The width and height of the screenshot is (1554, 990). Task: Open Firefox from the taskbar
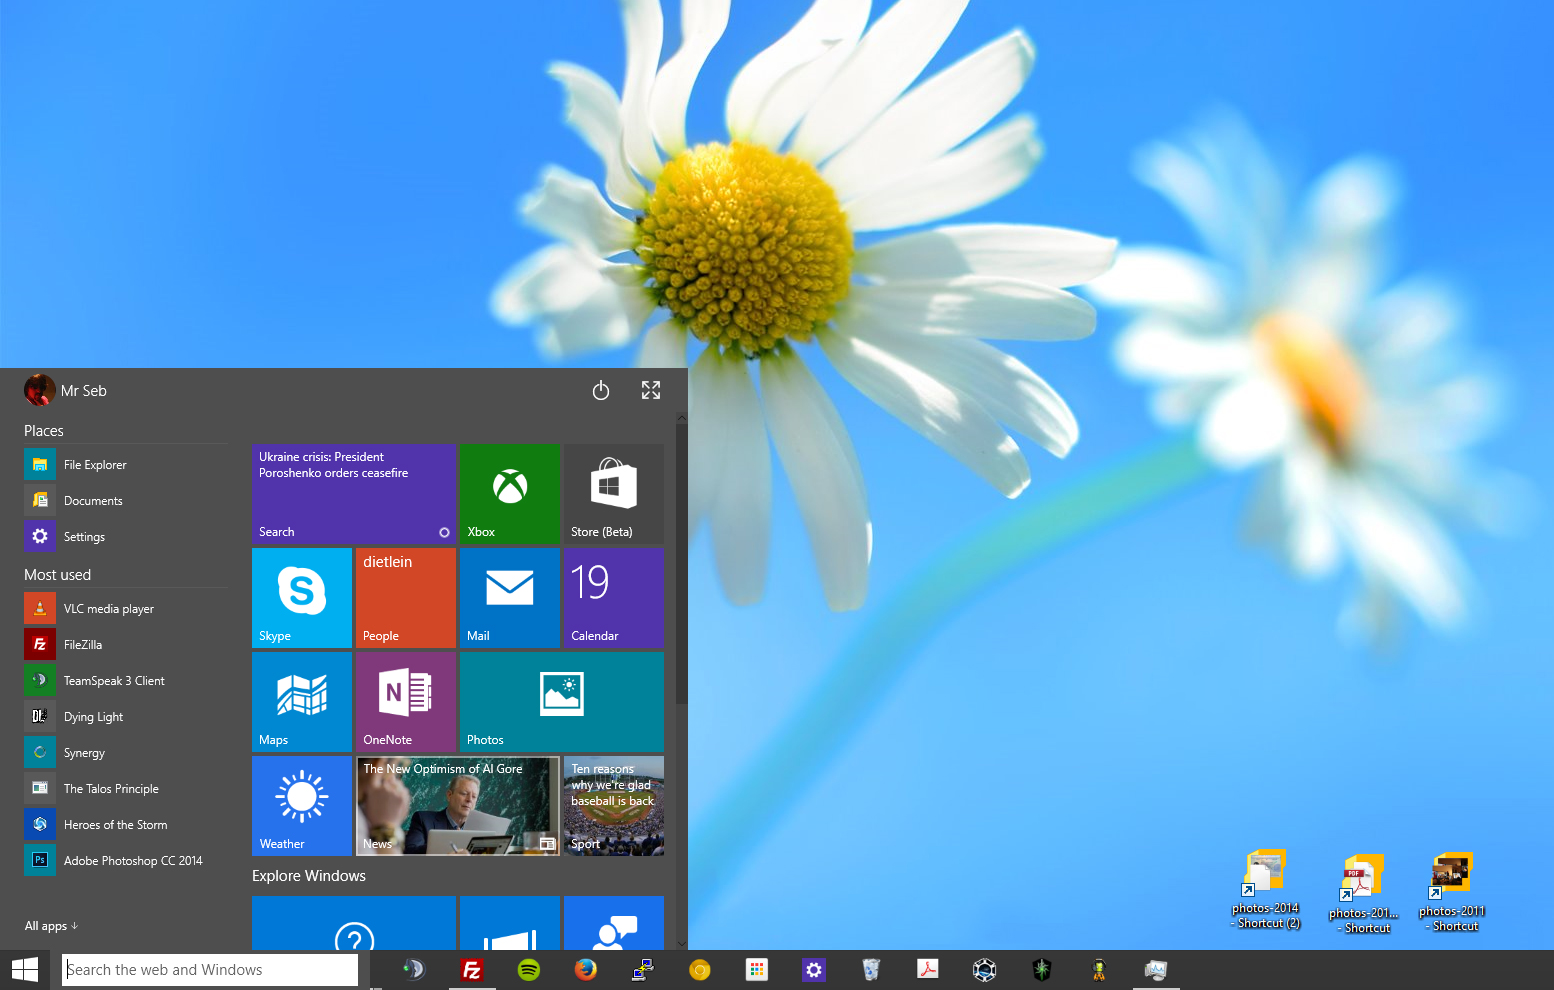tap(585, 969)
